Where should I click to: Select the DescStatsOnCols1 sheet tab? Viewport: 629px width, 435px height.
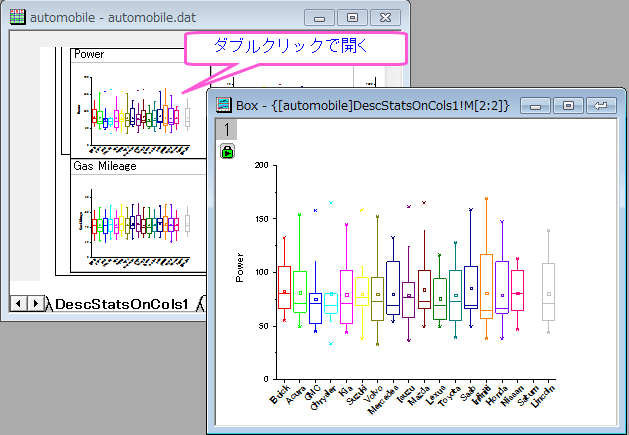pyautogui.click(x=122, y=304)
